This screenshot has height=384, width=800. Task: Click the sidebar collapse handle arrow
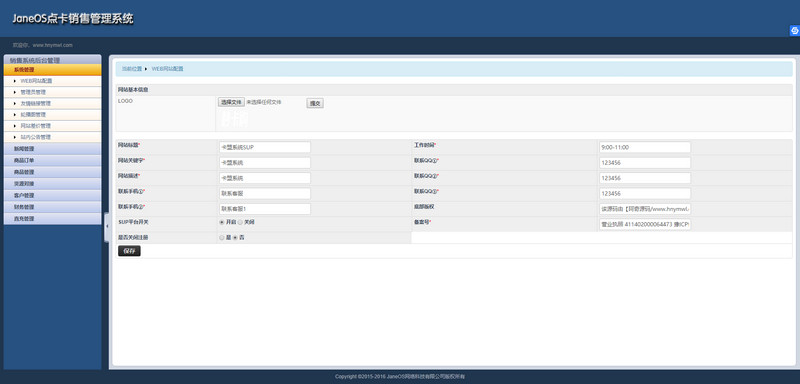pyautogui.click(x=107, y=227)
